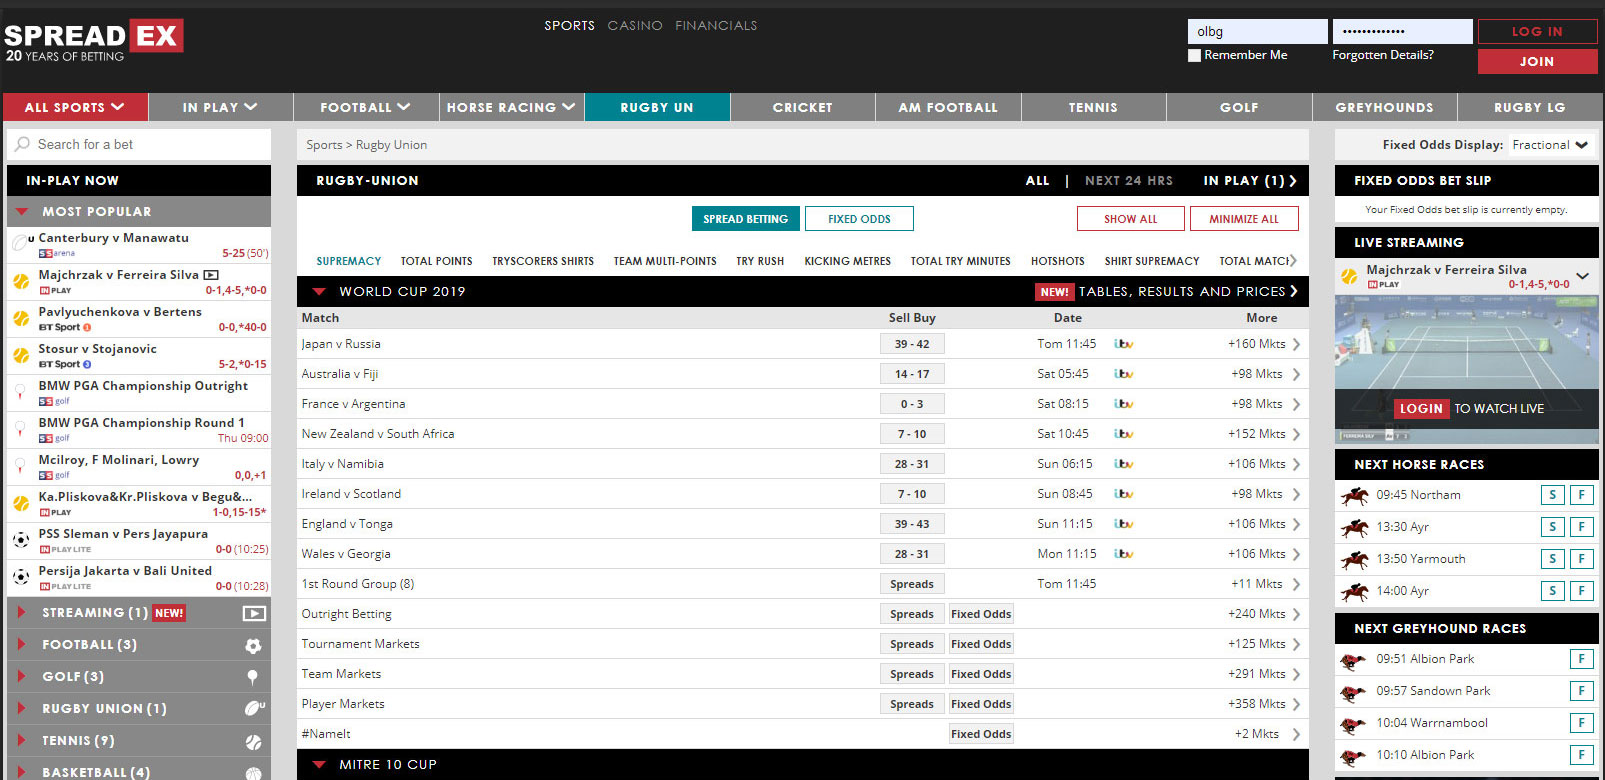Collapse the World Cup 2019 section
1605x780 pixels.
click(x=320, y=292)
